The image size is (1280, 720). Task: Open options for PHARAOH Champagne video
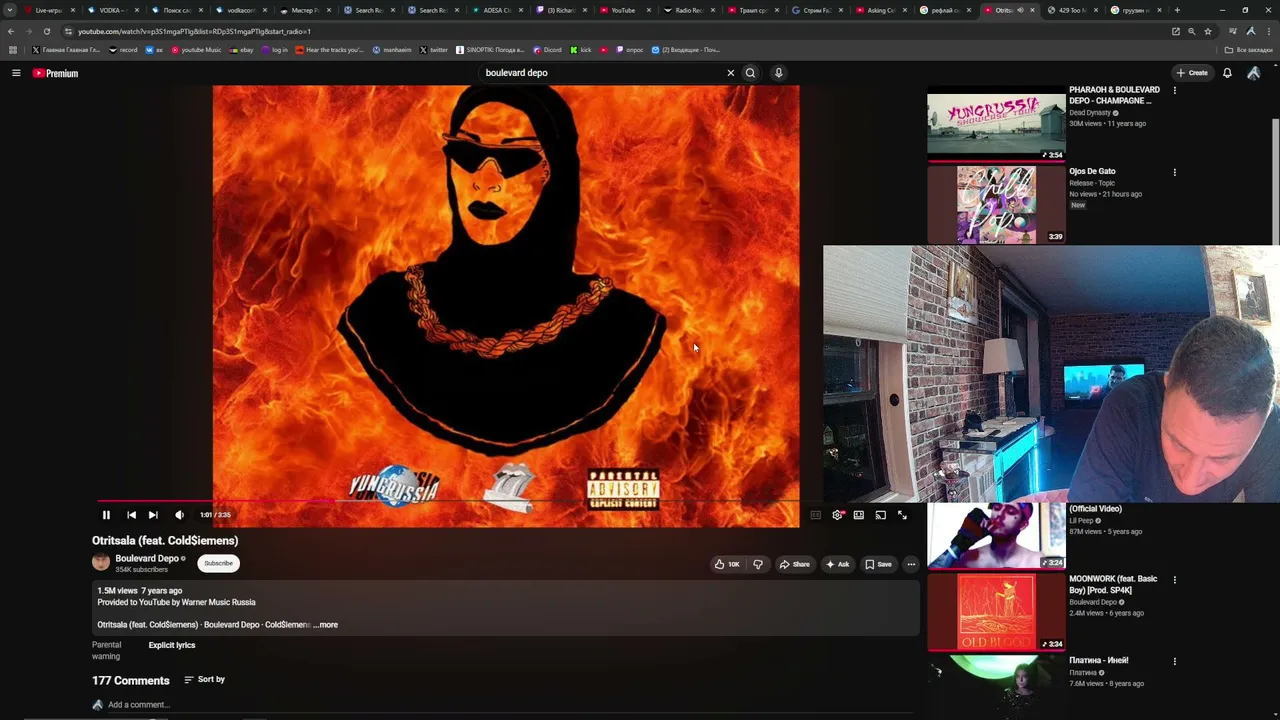pyautogui.click(x=1175, y=91)
